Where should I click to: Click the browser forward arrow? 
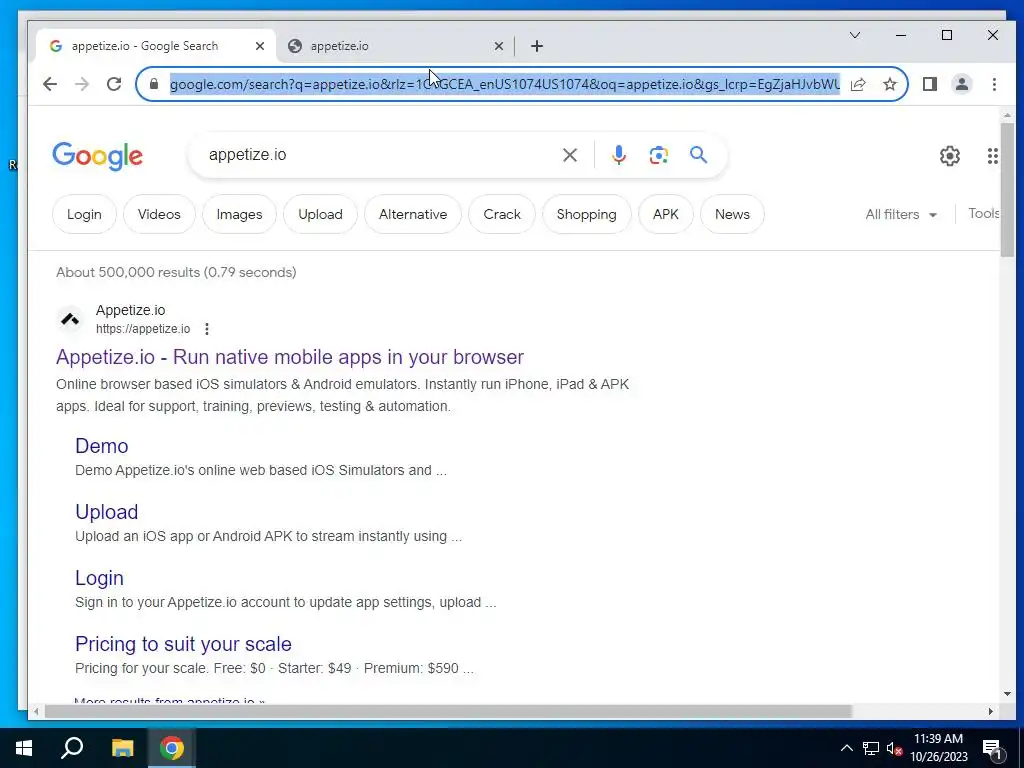[82, 84]
